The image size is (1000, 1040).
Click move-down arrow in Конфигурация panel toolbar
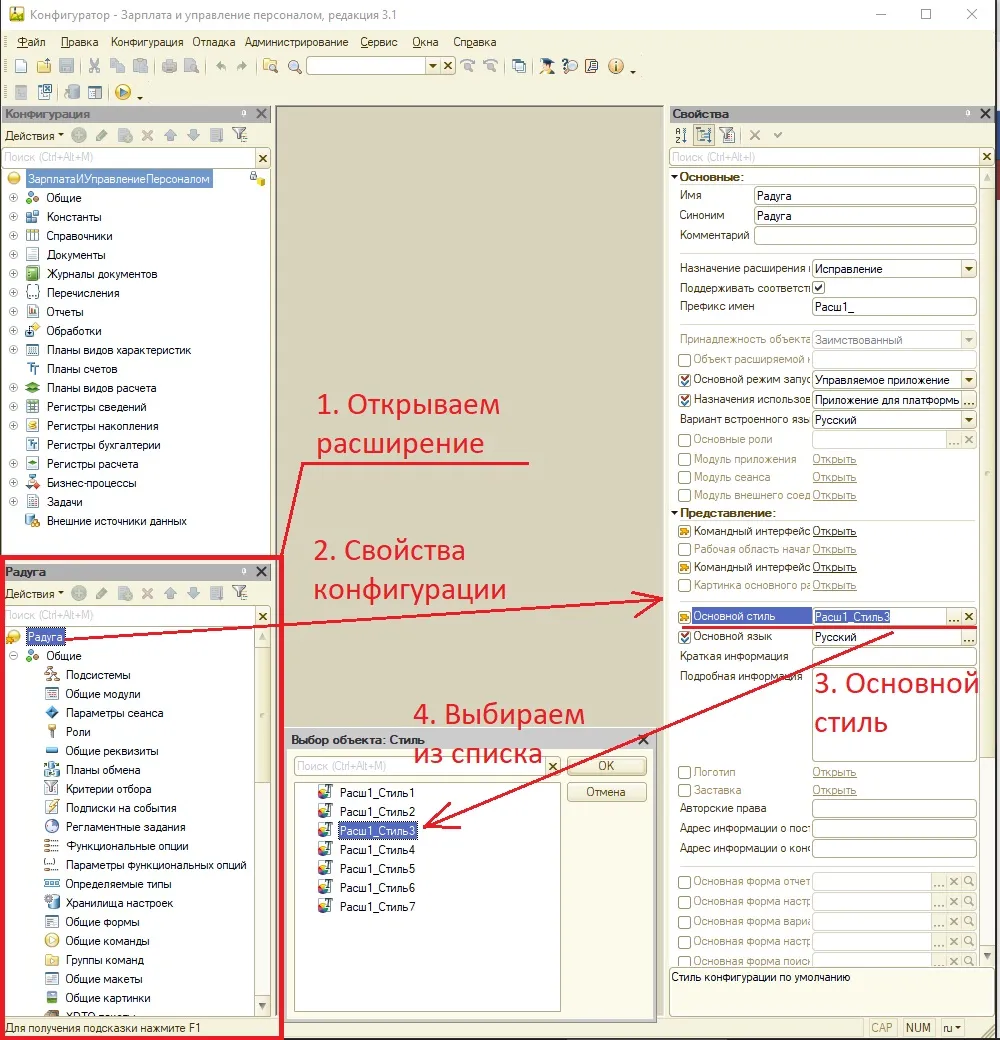coord(194,135)
